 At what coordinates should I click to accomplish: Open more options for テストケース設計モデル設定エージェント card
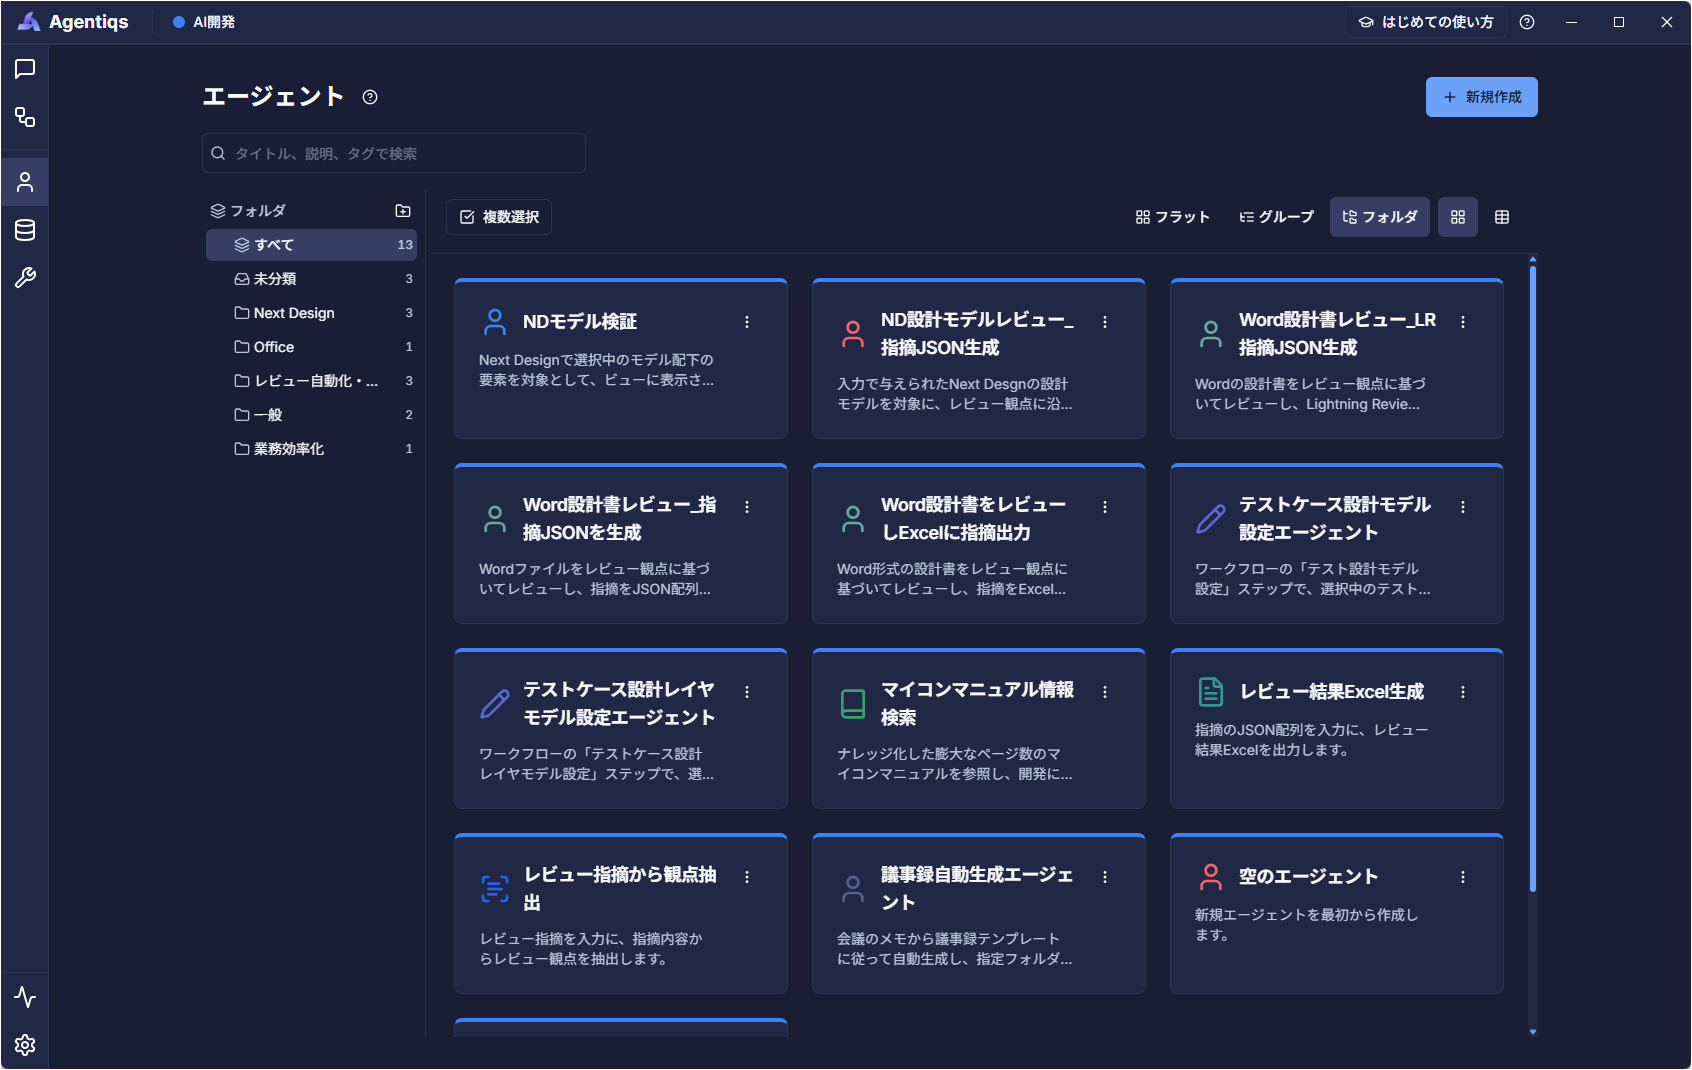[1463, 507]
